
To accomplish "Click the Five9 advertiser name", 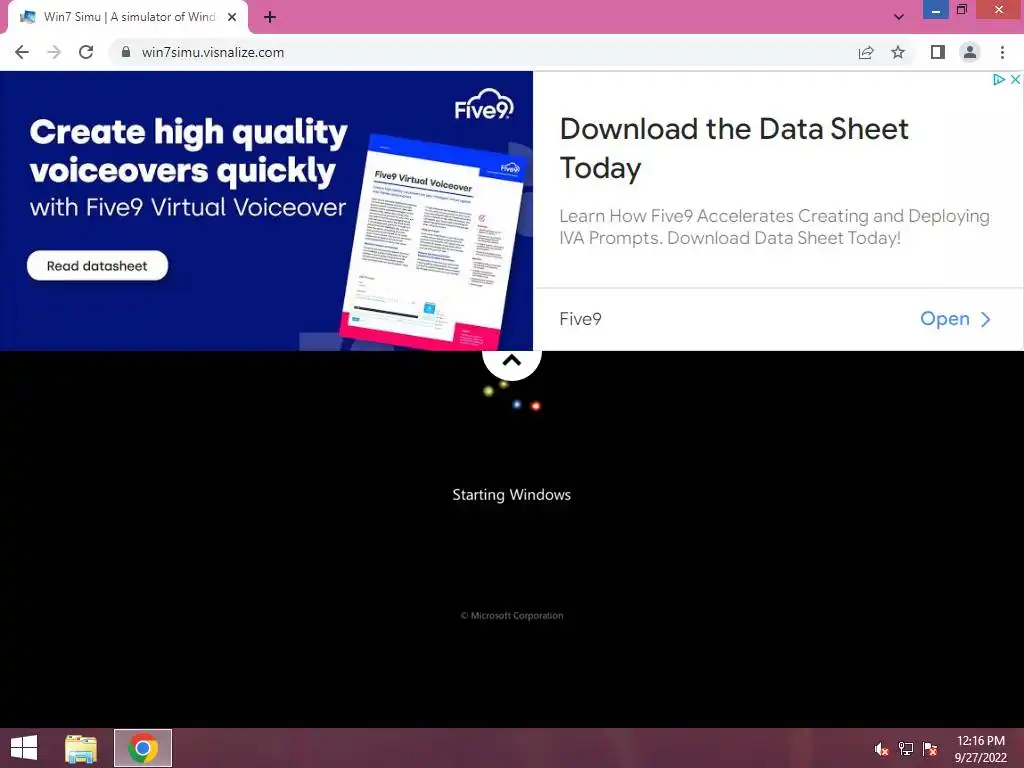I will (581, 319).
